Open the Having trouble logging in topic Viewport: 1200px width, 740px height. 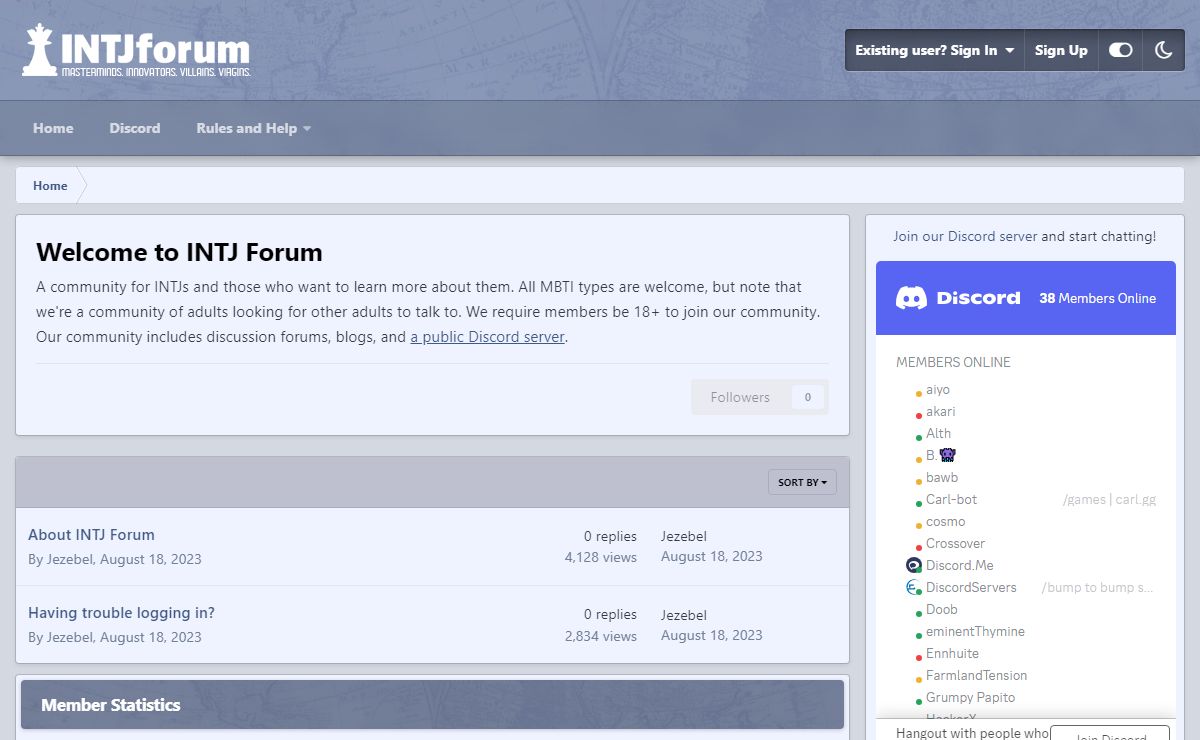(x=121, y=613)
